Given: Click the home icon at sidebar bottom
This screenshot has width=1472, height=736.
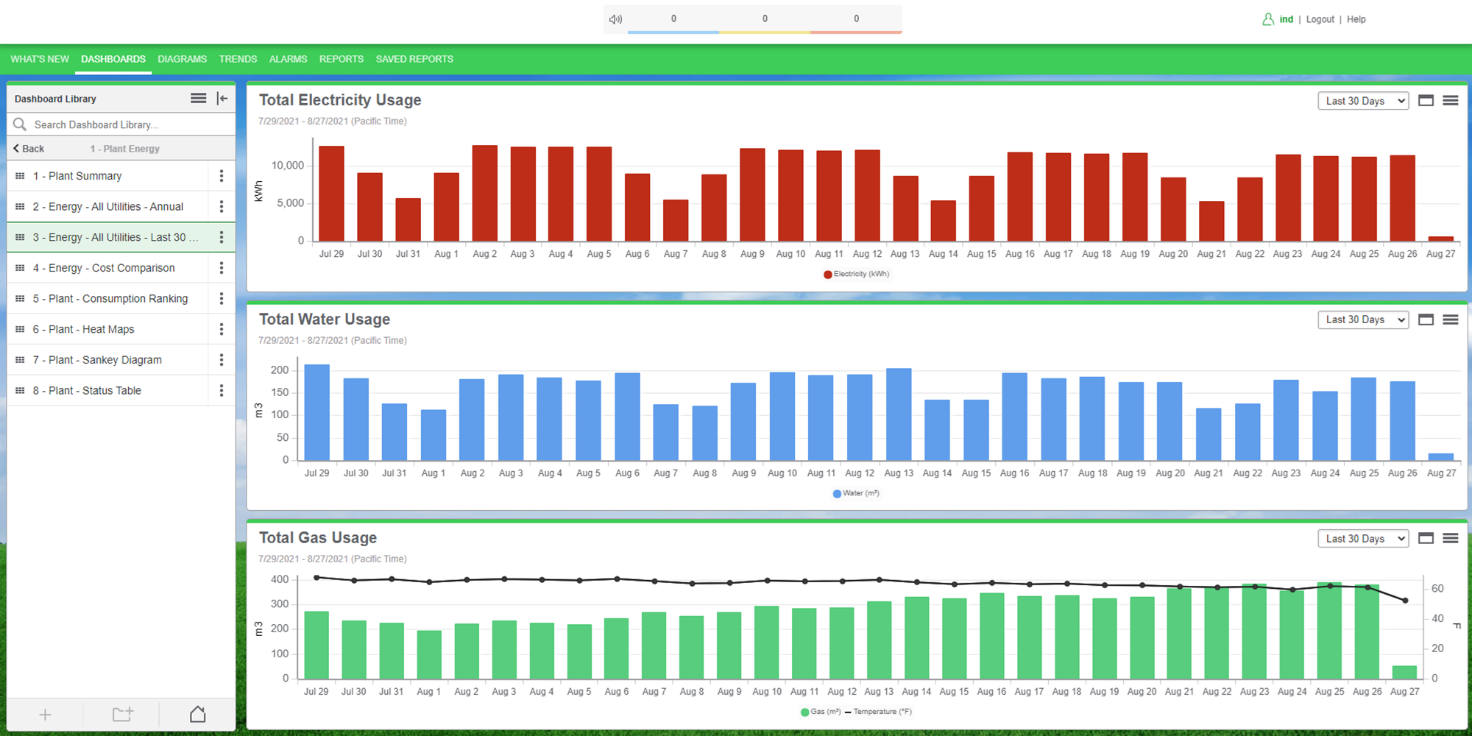Looking at the screenshot, I should (x=197, y=714).
